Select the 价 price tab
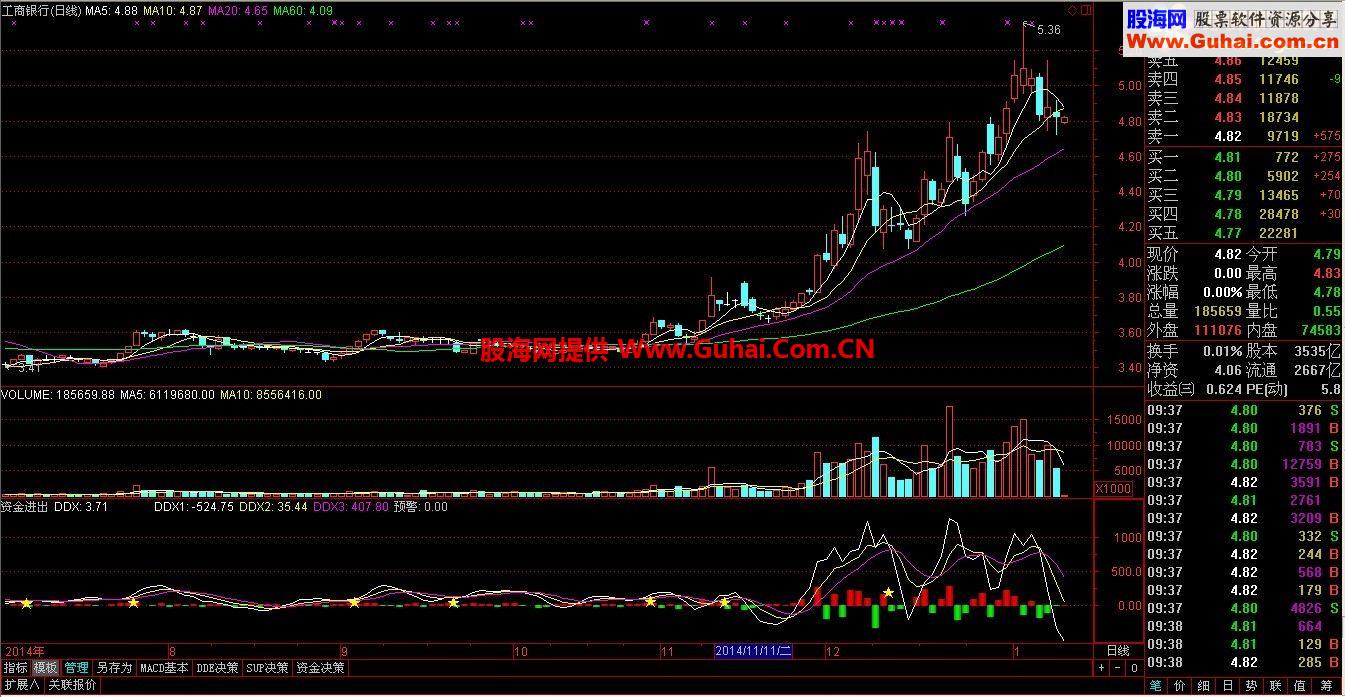 (1179, 686)
